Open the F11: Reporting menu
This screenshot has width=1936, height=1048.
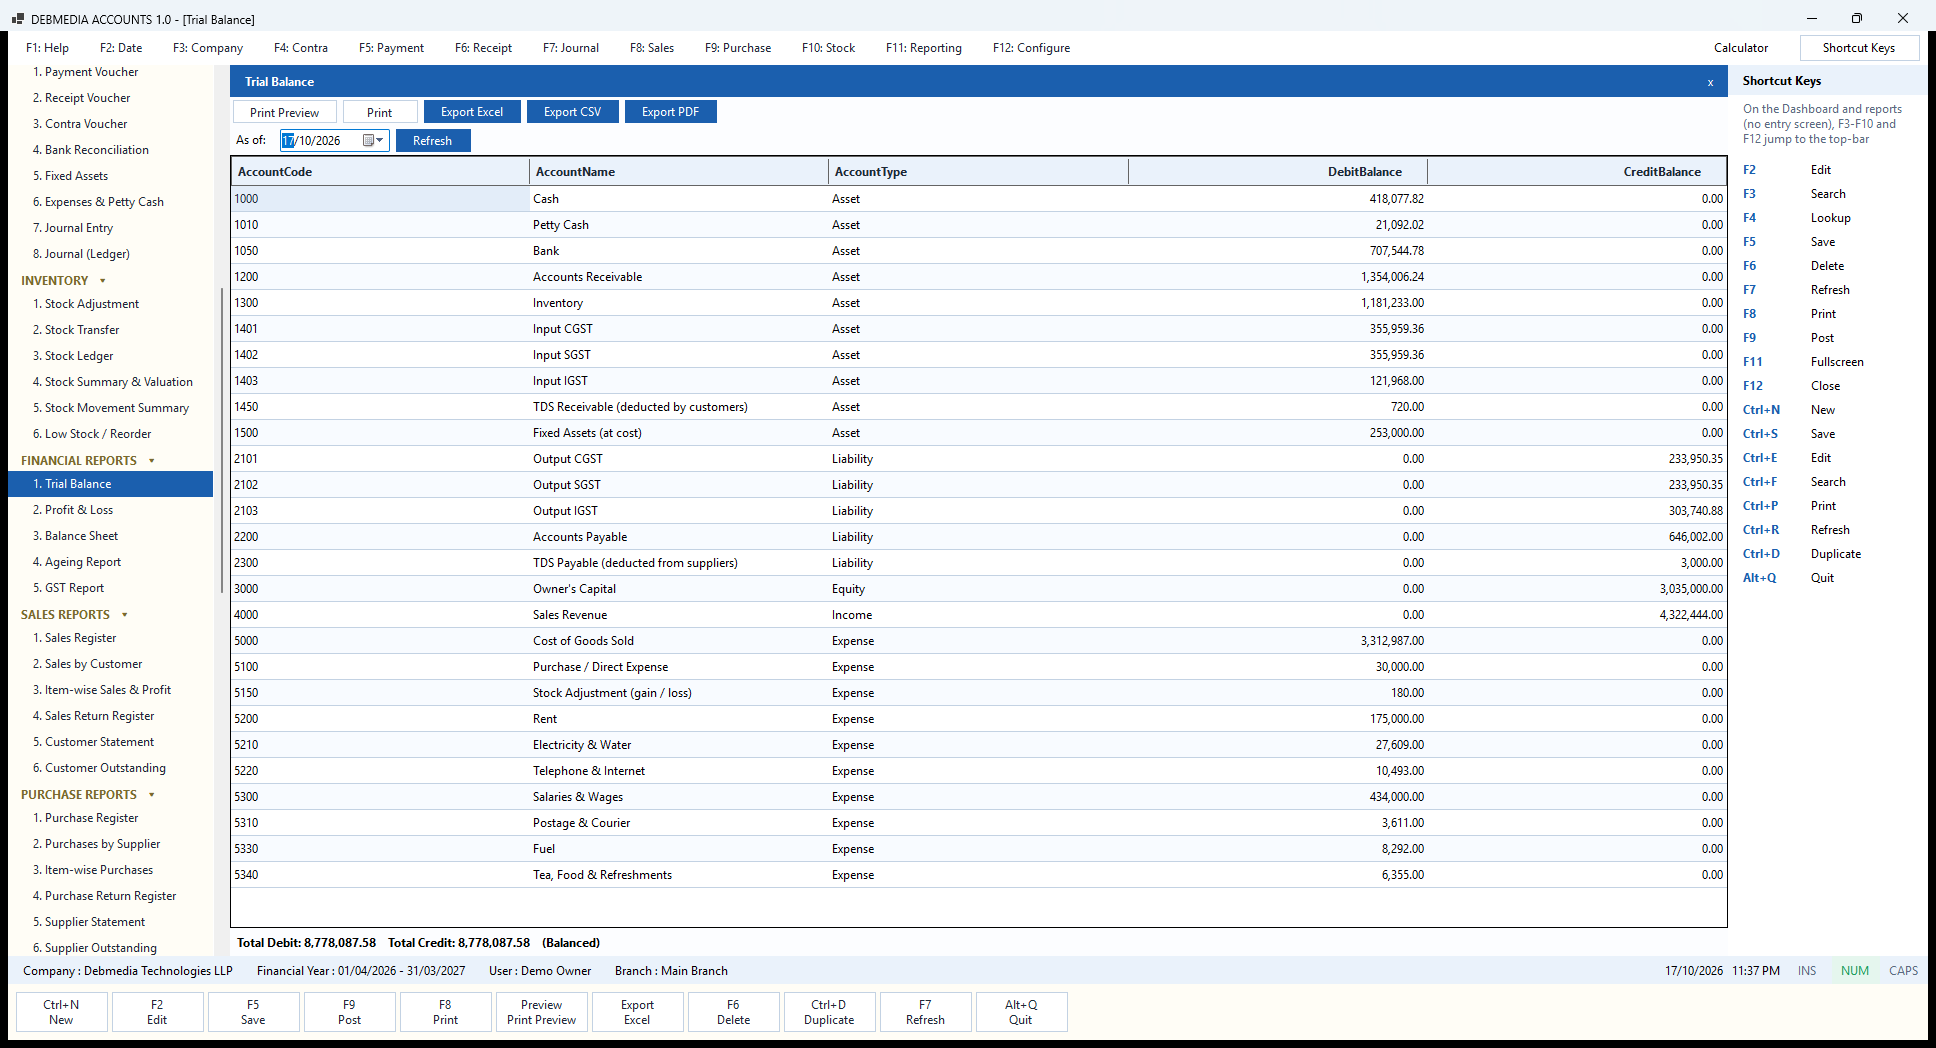click(x=924, y=48)
